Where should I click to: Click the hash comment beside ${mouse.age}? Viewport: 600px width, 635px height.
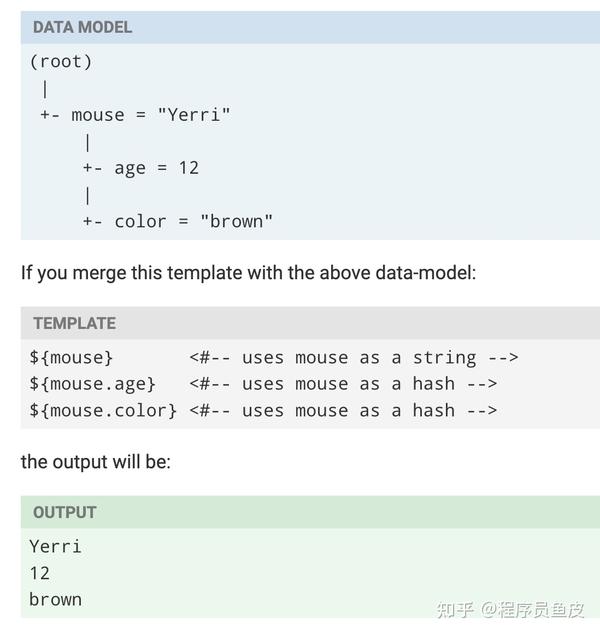point(343,384)
